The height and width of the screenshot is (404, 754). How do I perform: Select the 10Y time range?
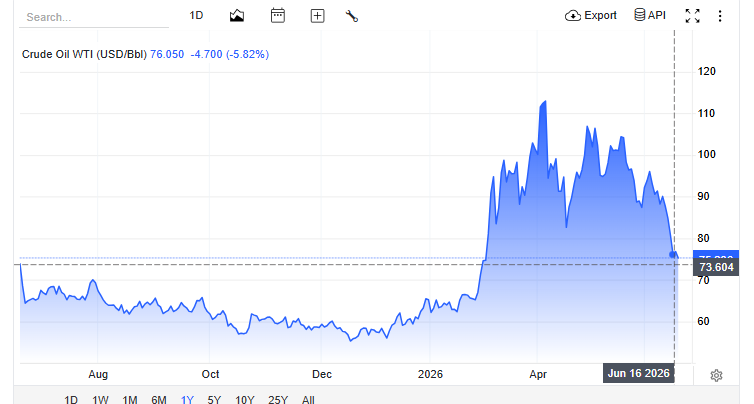[x=244, y=399]
